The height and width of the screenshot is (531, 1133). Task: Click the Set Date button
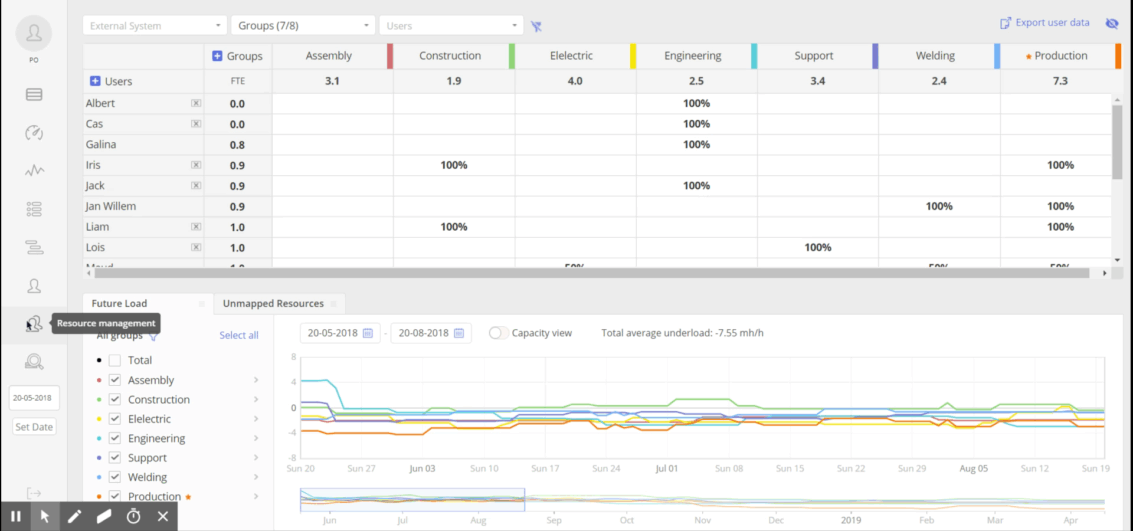34,427
